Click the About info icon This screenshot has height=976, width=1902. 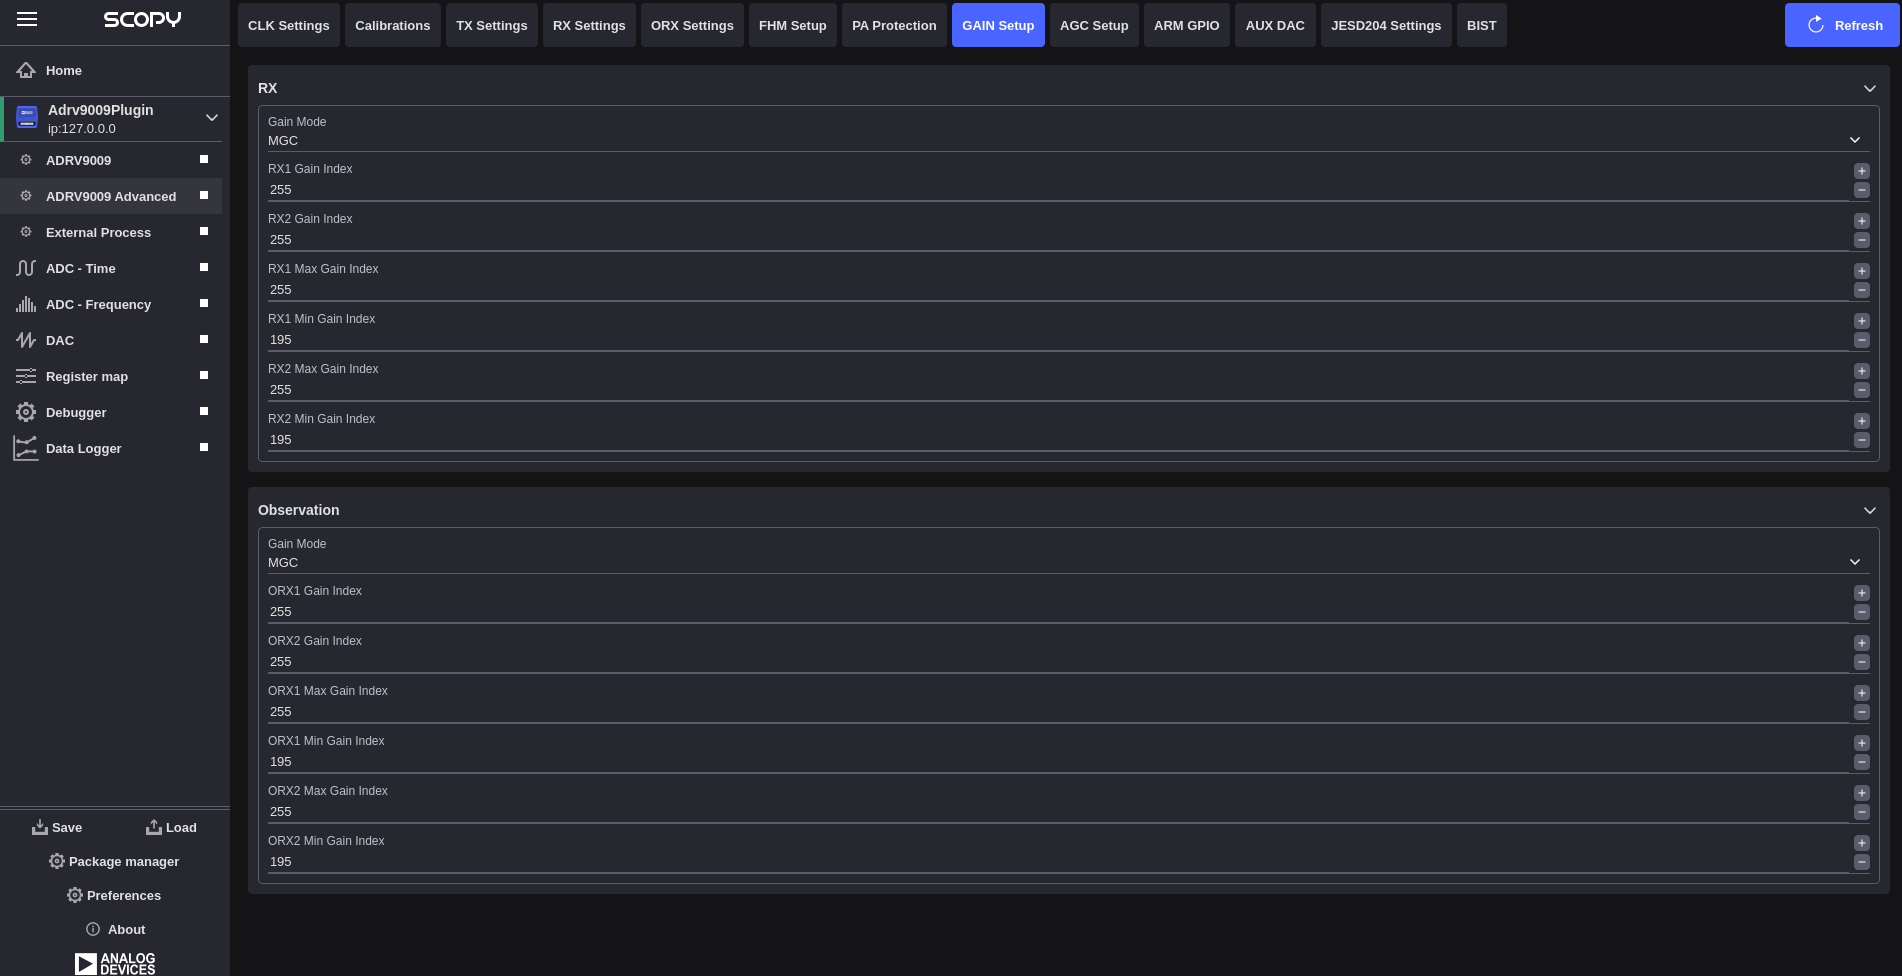[93, 929]
